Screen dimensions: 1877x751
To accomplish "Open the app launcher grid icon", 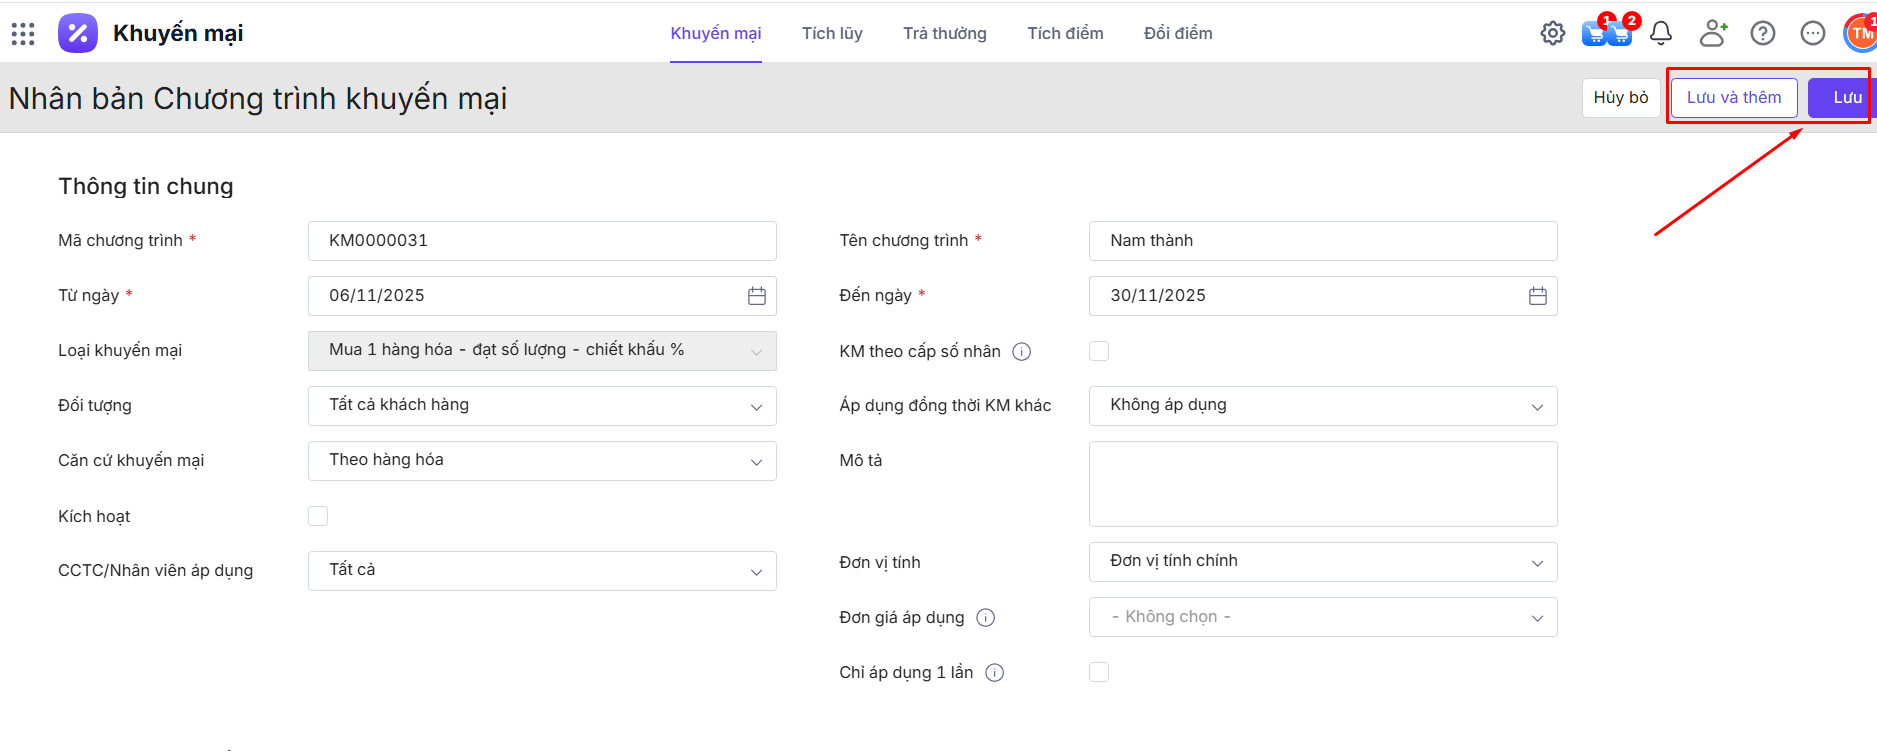I will (x=23, y=34).
